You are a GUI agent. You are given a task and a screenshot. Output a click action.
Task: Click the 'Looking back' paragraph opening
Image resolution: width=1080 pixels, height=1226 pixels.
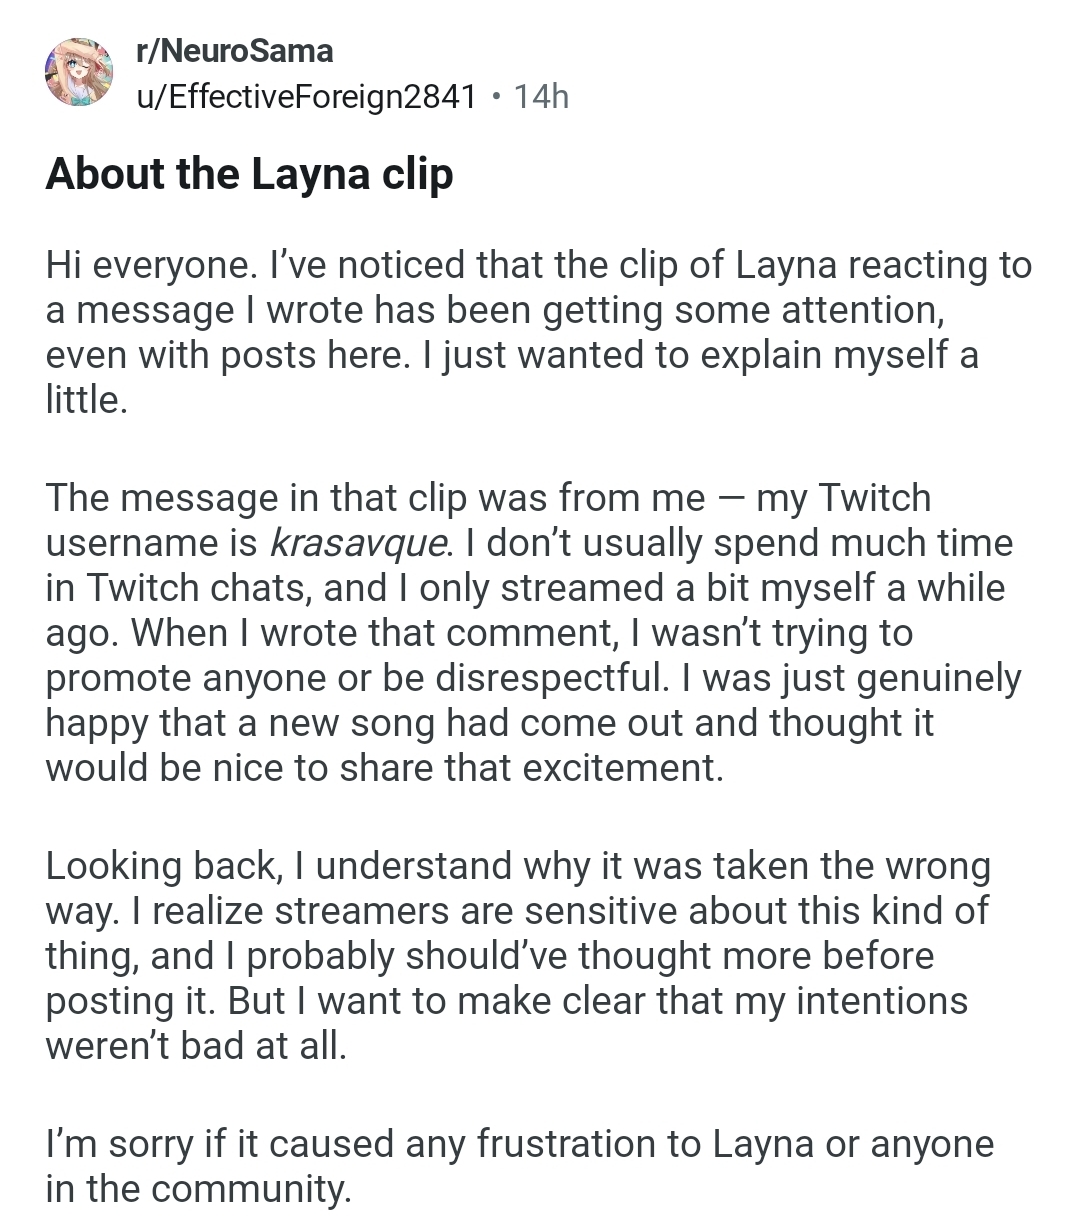tap(160, 866)
